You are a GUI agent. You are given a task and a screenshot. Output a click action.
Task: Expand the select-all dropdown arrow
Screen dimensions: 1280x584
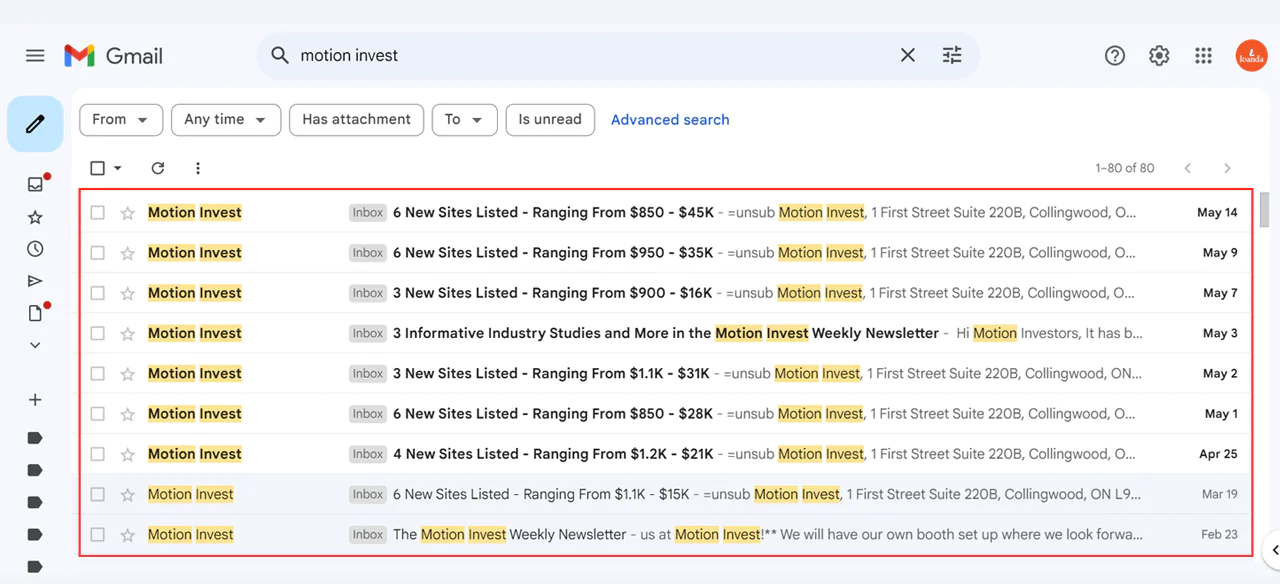118,169
